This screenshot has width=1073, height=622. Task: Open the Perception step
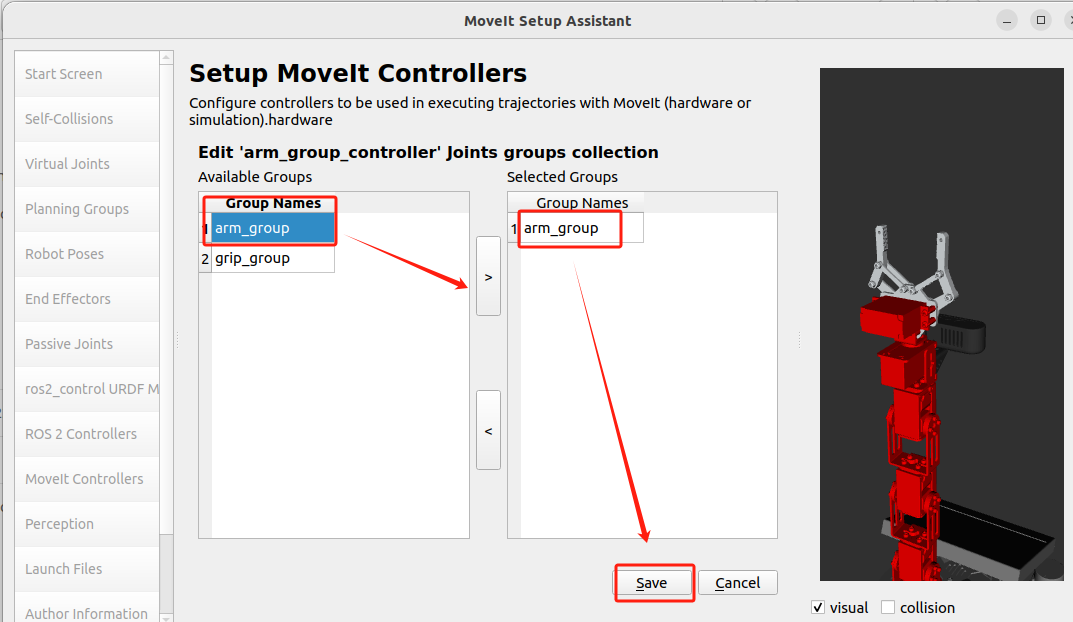(x=87, y=524)
